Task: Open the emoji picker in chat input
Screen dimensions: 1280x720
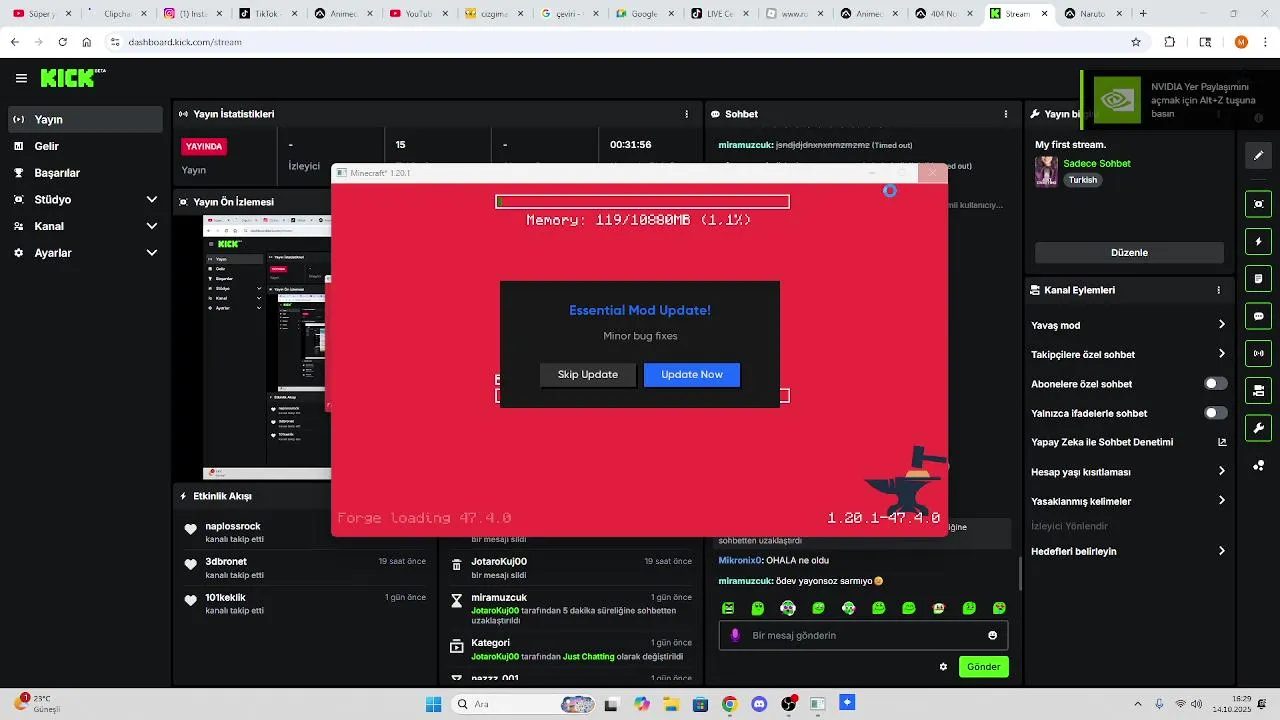Action: tap(992, 635)
